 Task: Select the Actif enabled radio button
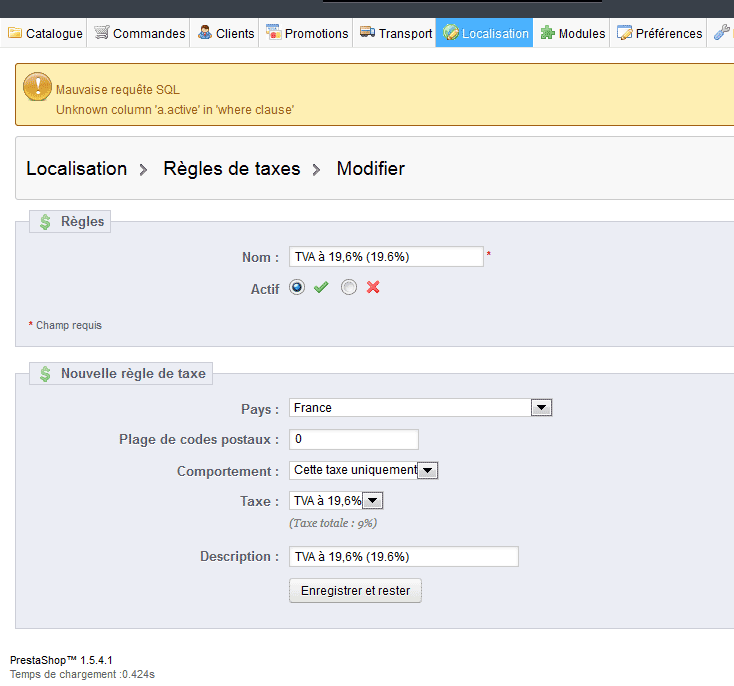pyautogui.click(x=297, y=287)
